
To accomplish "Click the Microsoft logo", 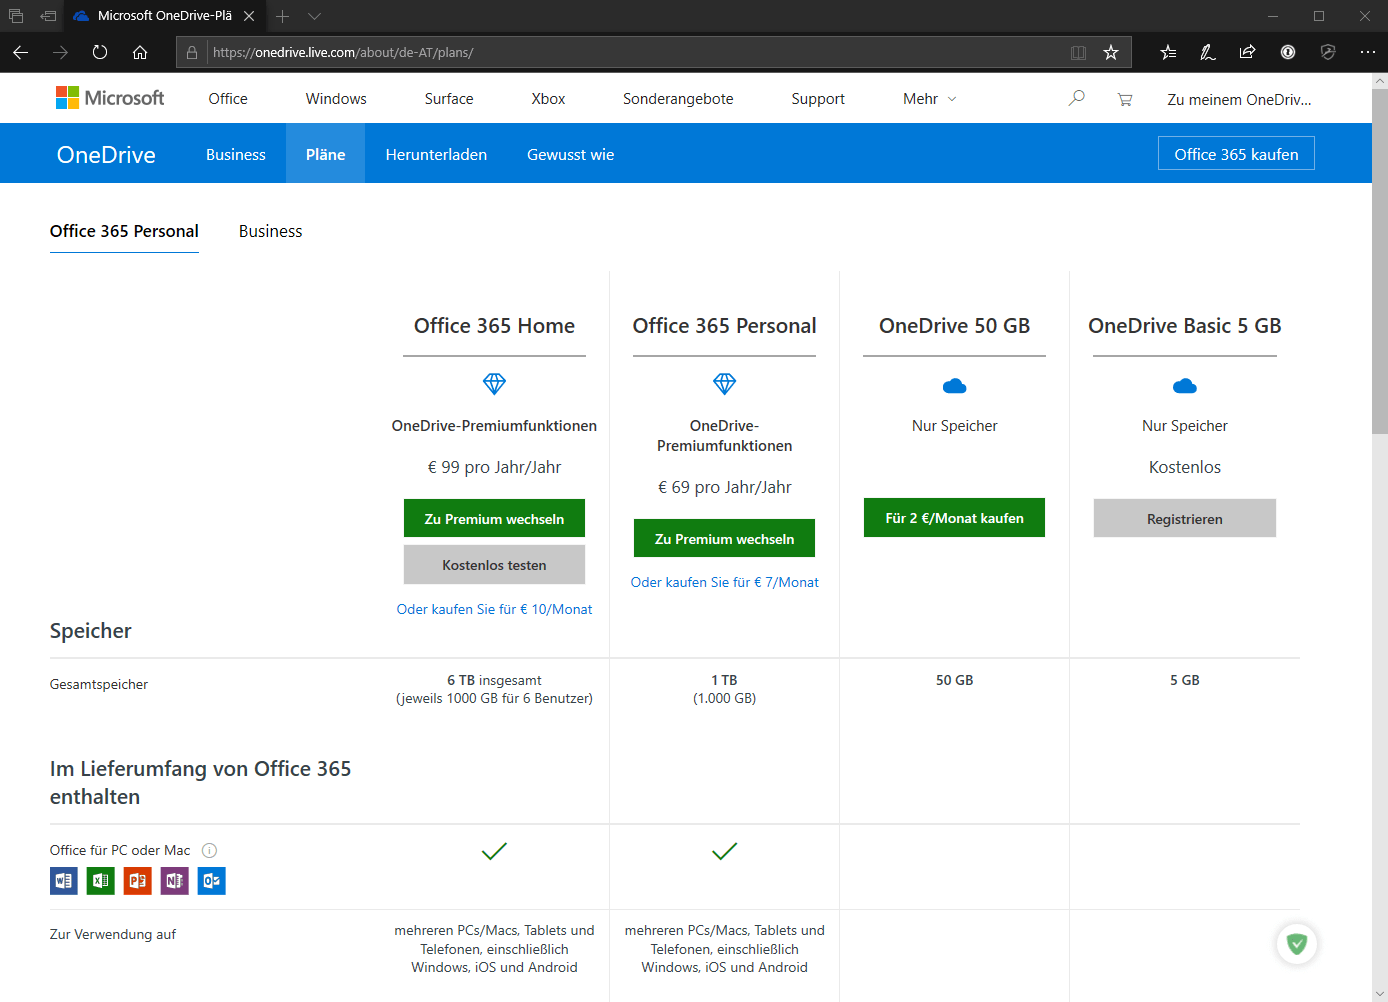I will coord(110,98).
